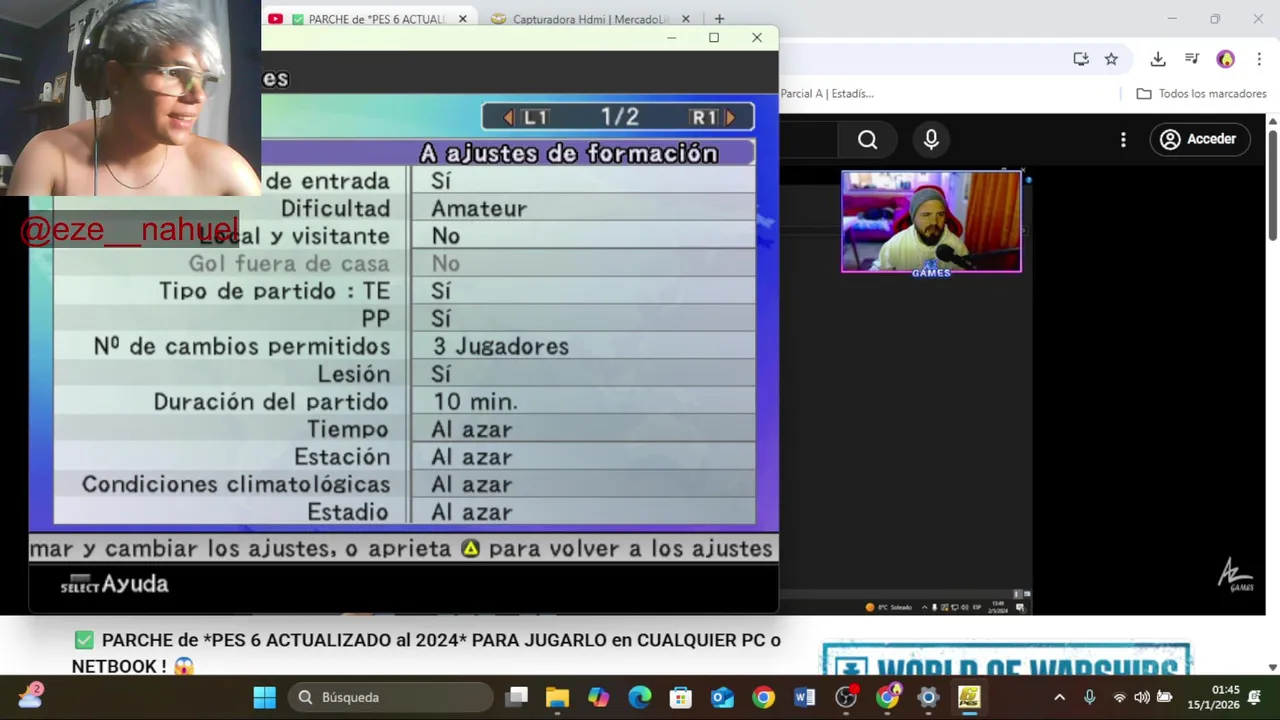Open Word from taskbar
This screenshot has width=1280, height=720.
click(804, 697)
